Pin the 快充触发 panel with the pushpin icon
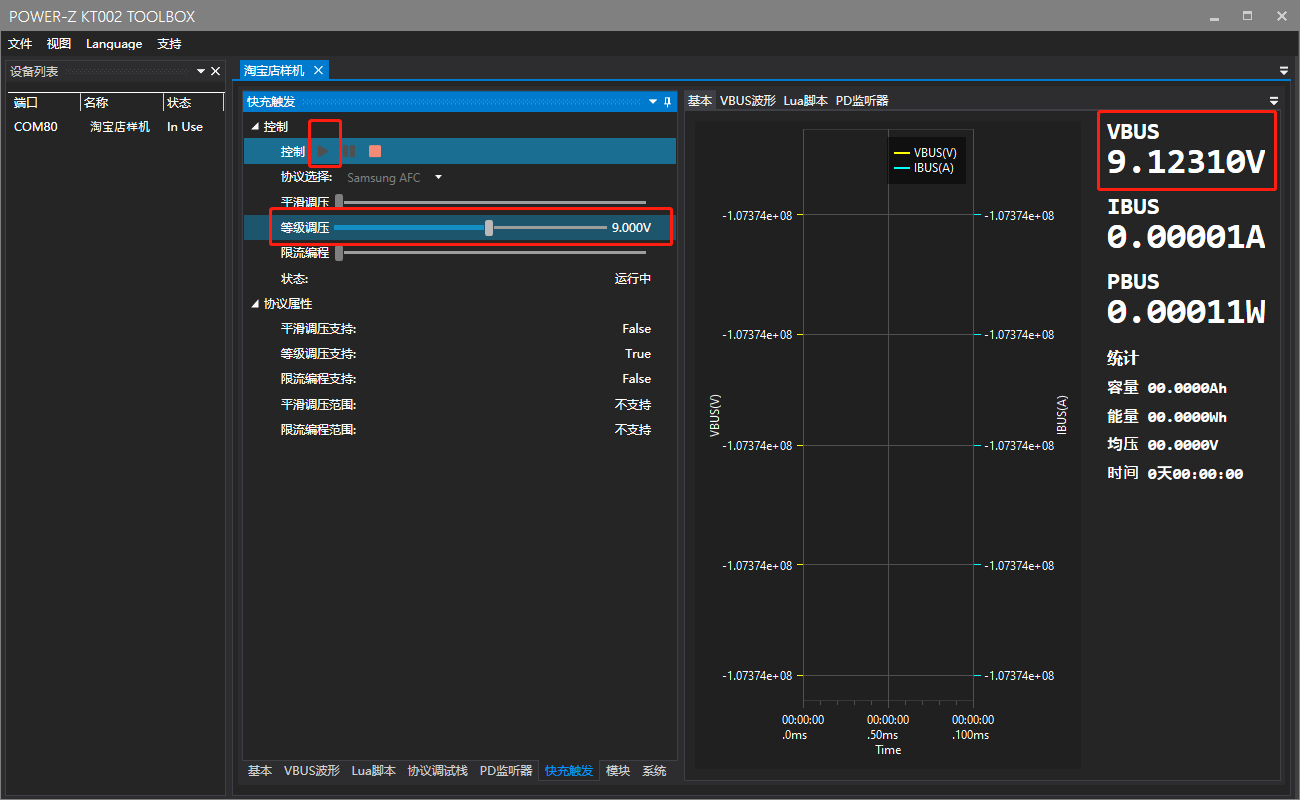1300x800 pixels. pyautogui.click(x=667, y=102)
